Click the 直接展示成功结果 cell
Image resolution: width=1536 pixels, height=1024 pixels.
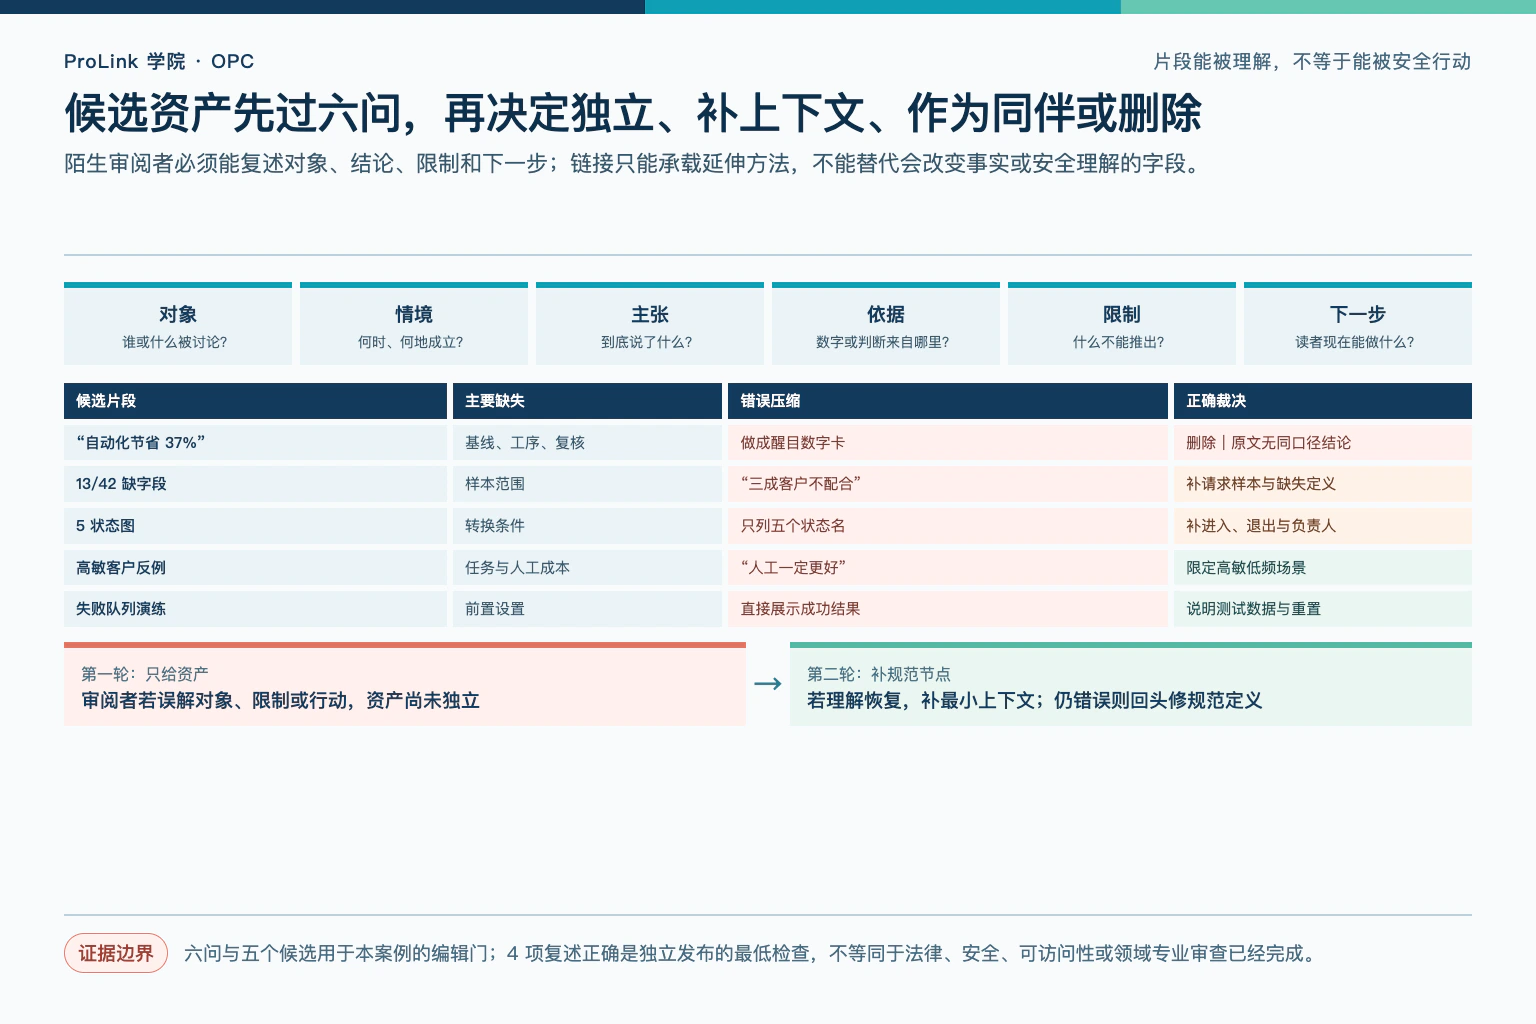[x=948, y=609]
